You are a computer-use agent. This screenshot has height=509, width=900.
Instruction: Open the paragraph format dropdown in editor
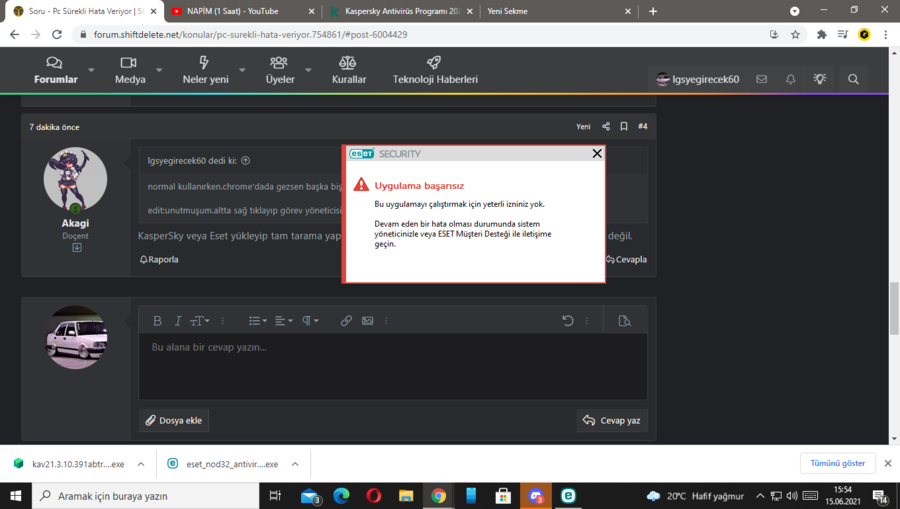tap(310, 321)
